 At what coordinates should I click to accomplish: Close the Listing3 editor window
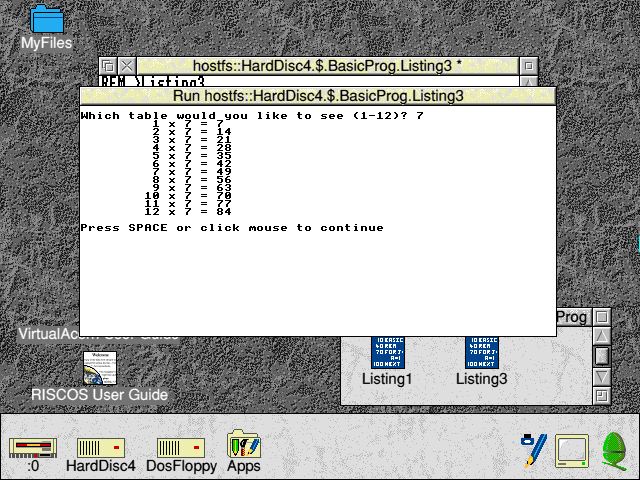point(126,66)
